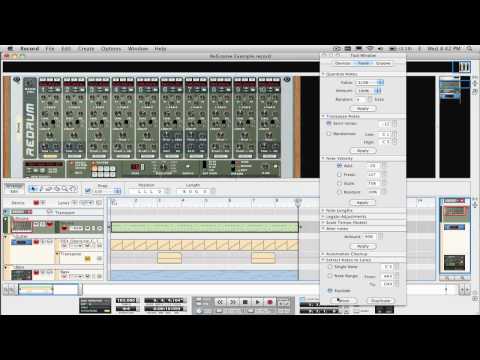The width and height of the screenshot is (480, 360).
Task: Open the Options menu
Action: 111,49
